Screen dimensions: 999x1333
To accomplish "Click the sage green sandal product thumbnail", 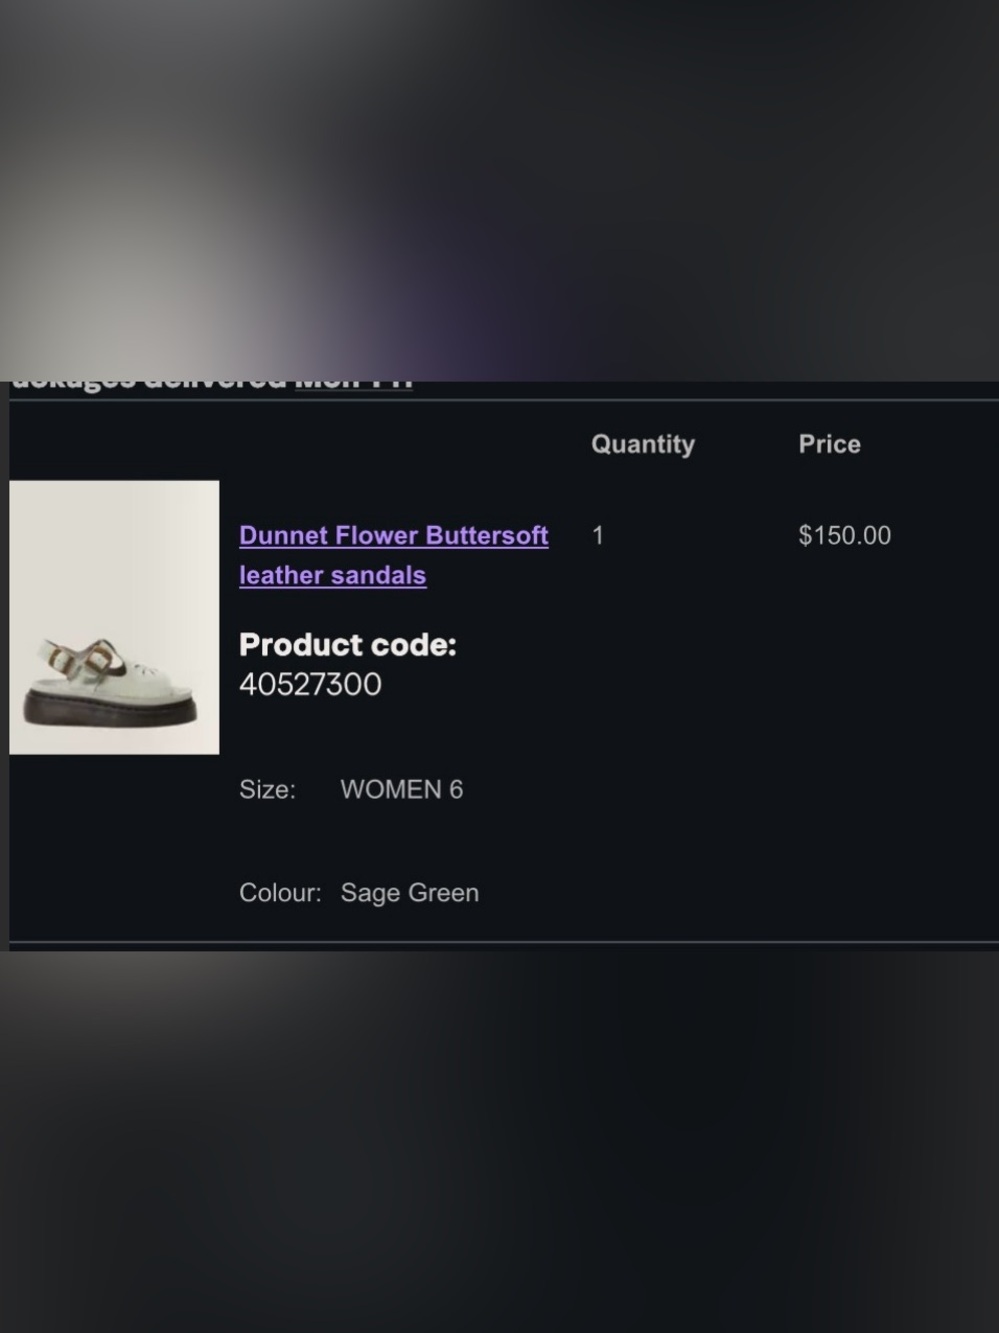I will coord(114,617).
